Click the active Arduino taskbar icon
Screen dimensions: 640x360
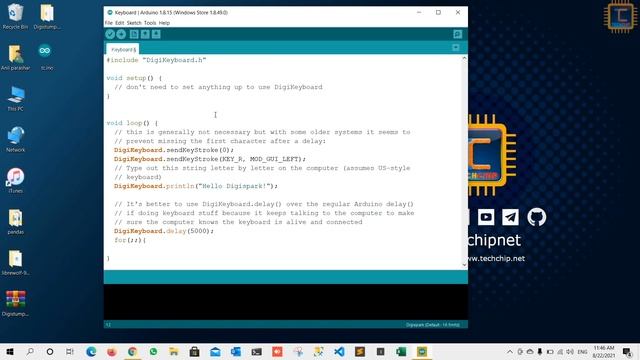422,351
